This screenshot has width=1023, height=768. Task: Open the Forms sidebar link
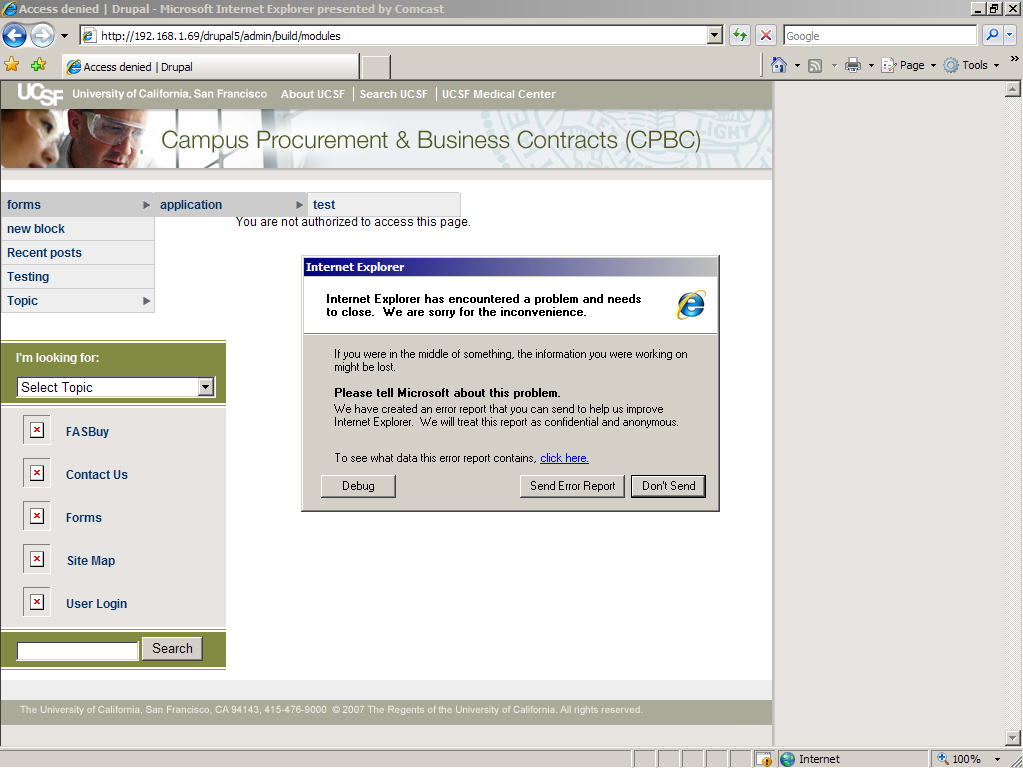84,518
